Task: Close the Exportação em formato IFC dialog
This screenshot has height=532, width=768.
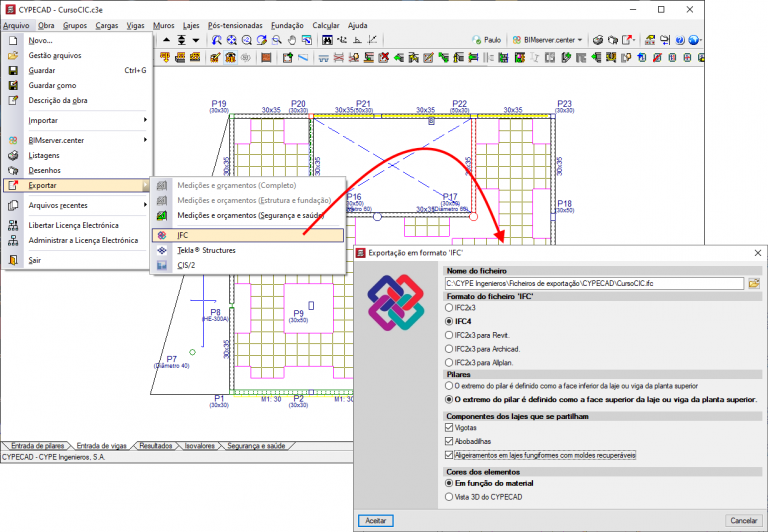Action: [757, 253]
